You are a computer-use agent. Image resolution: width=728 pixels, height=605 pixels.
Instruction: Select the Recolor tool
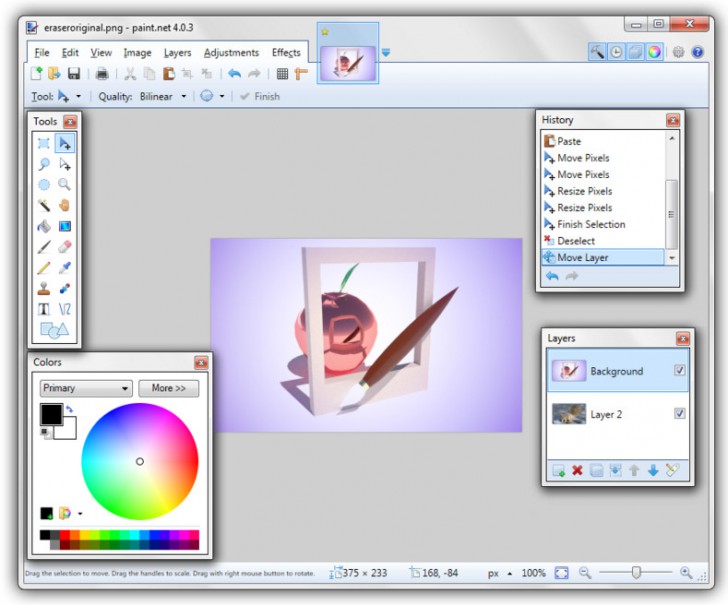tap(65, 288)
